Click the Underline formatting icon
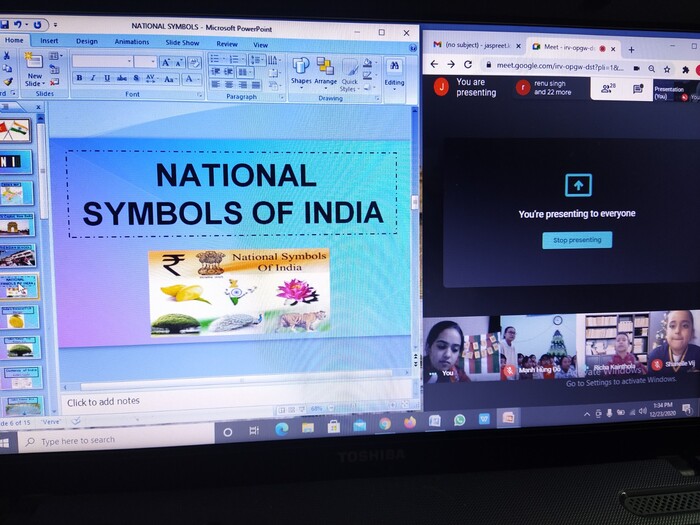 [x=107, y=78]
